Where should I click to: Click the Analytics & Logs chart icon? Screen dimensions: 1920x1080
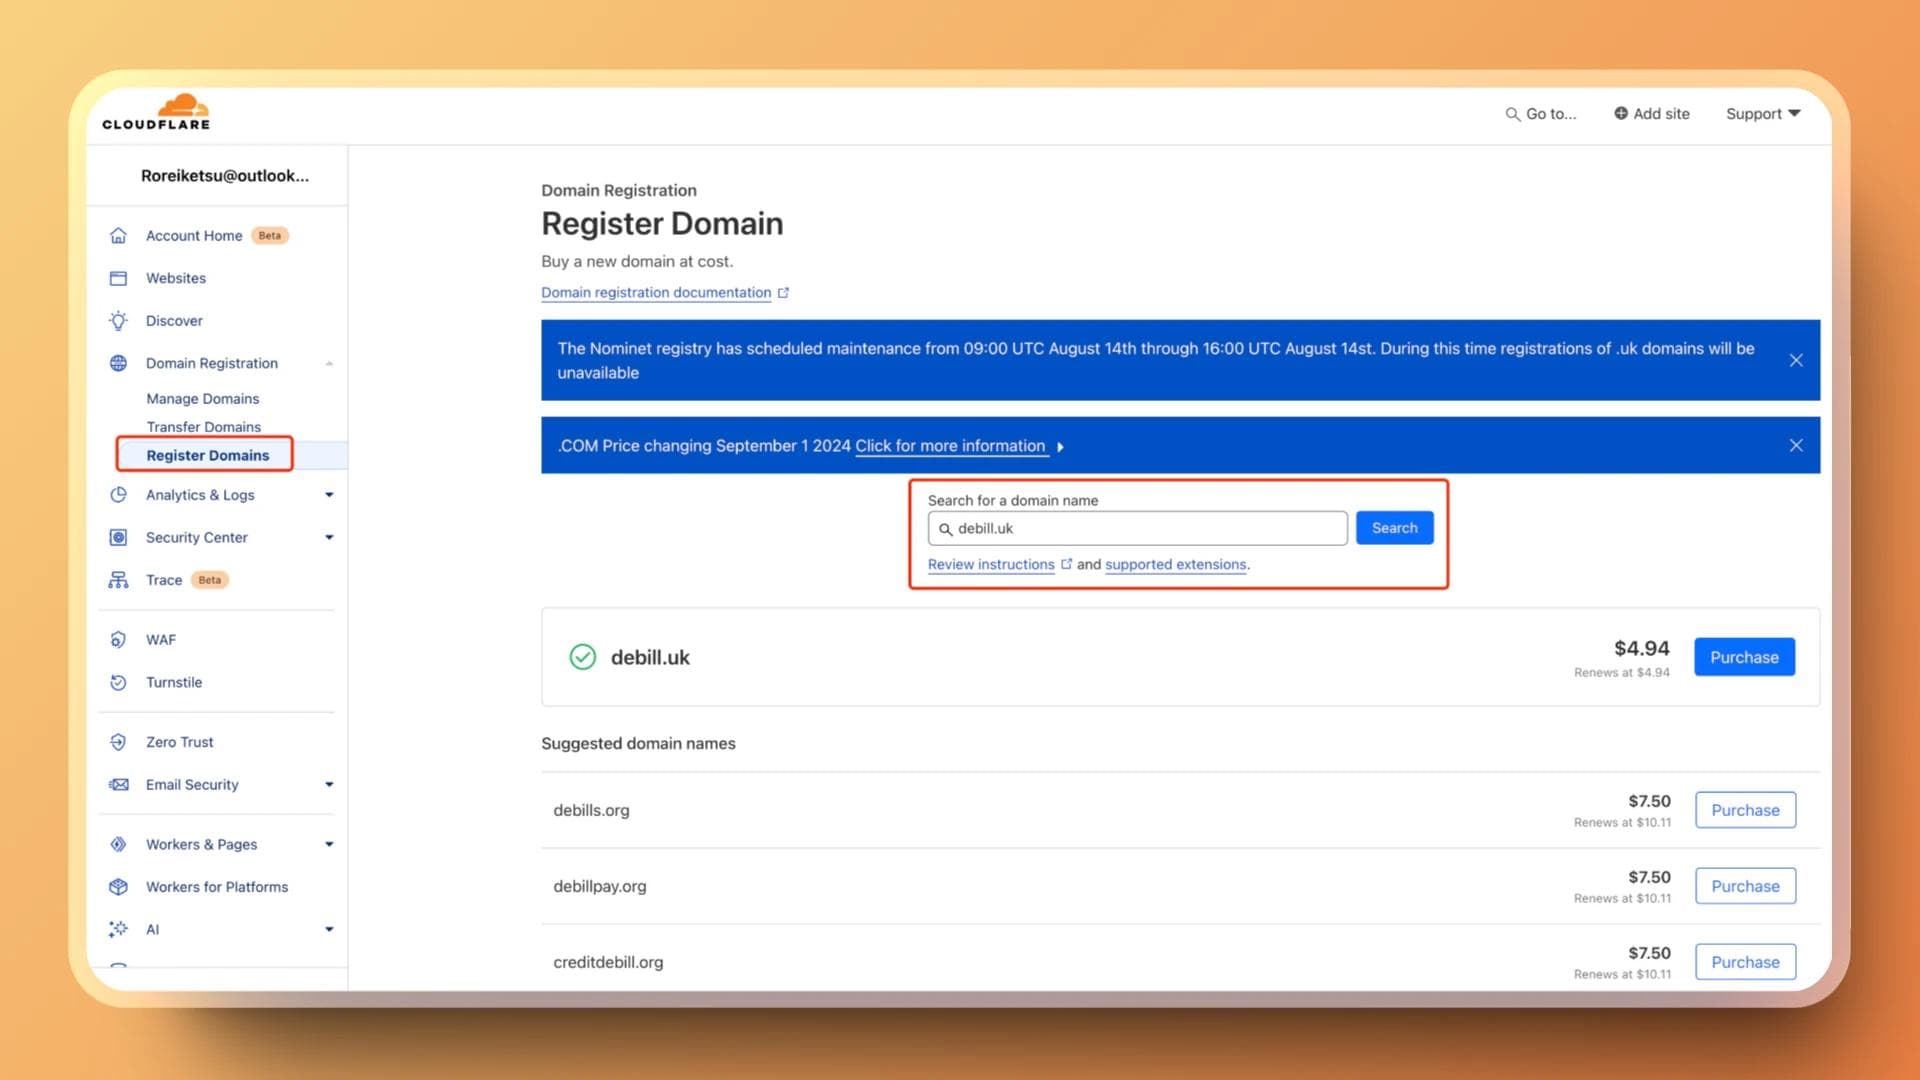click(x=118, y=495)
